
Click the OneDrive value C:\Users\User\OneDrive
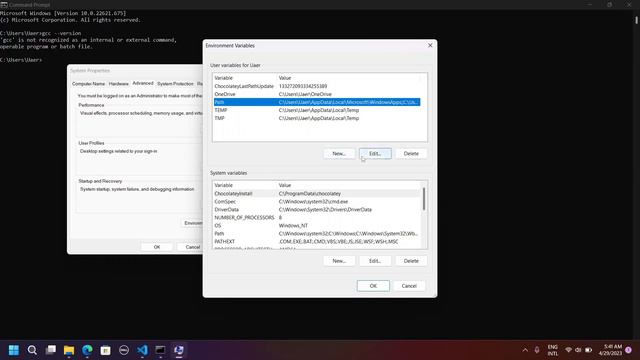click(305, 94)
